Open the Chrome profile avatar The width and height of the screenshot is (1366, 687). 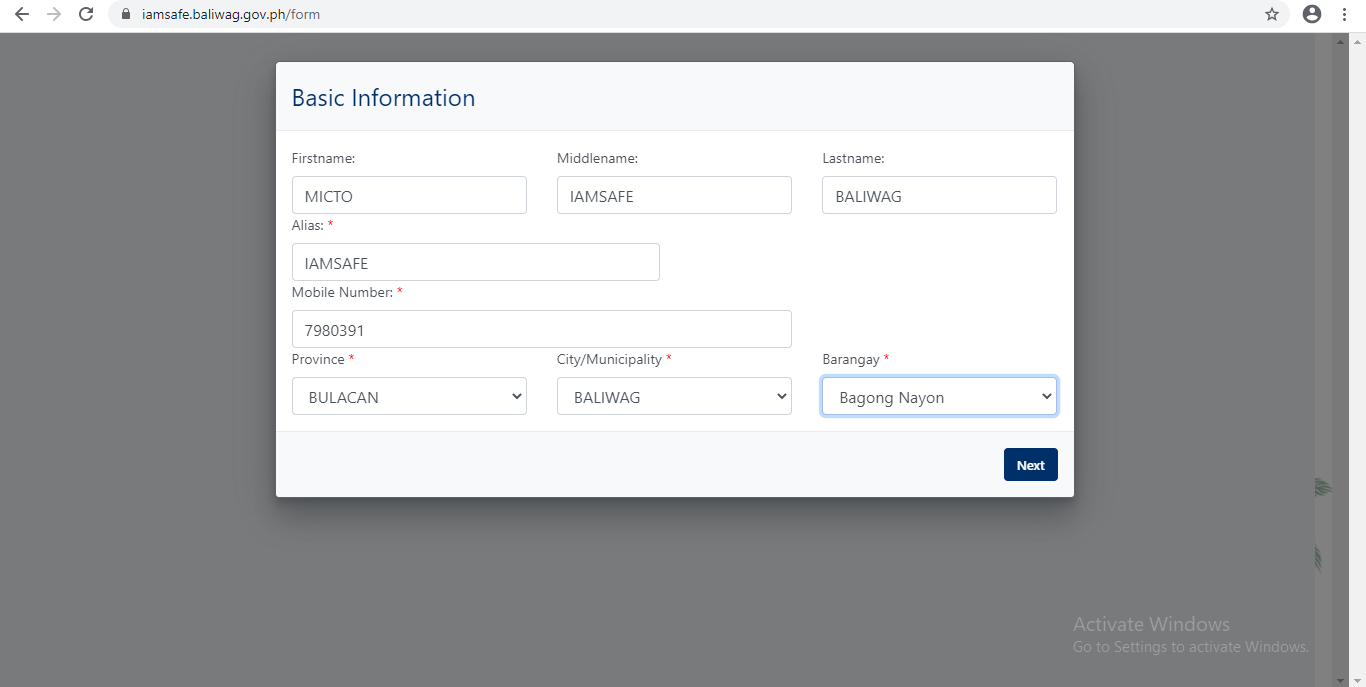coord(1312,14)
